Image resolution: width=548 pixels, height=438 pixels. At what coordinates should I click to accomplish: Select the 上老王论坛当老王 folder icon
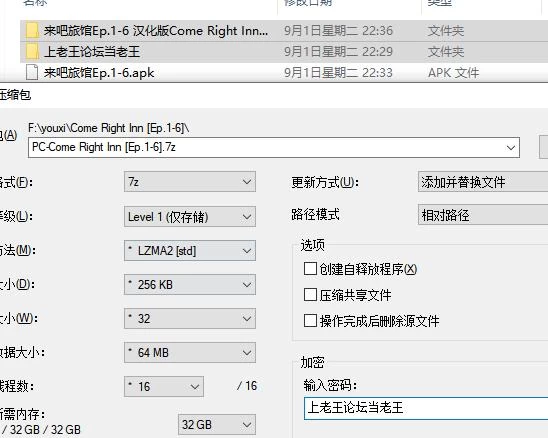coord(32,52)
